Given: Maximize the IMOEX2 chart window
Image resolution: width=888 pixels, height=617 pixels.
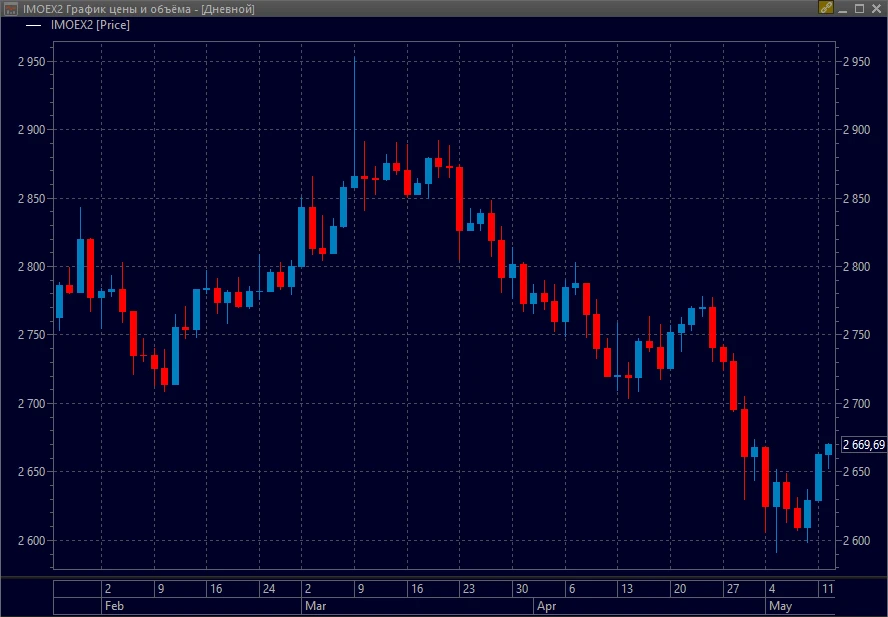Looking at the screenshot, I should pos(859,8).
